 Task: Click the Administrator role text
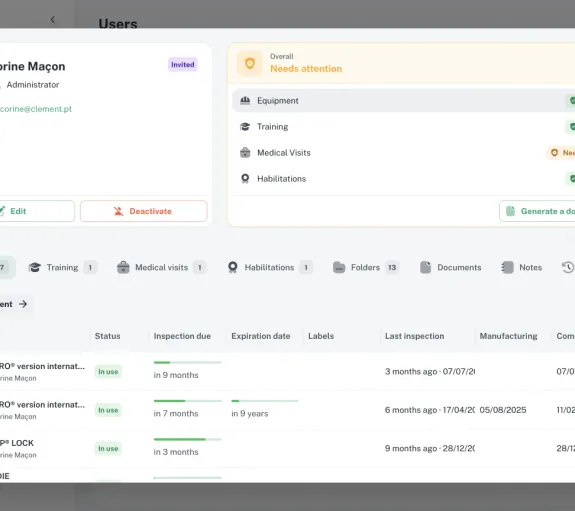click(x=33, y=85)
